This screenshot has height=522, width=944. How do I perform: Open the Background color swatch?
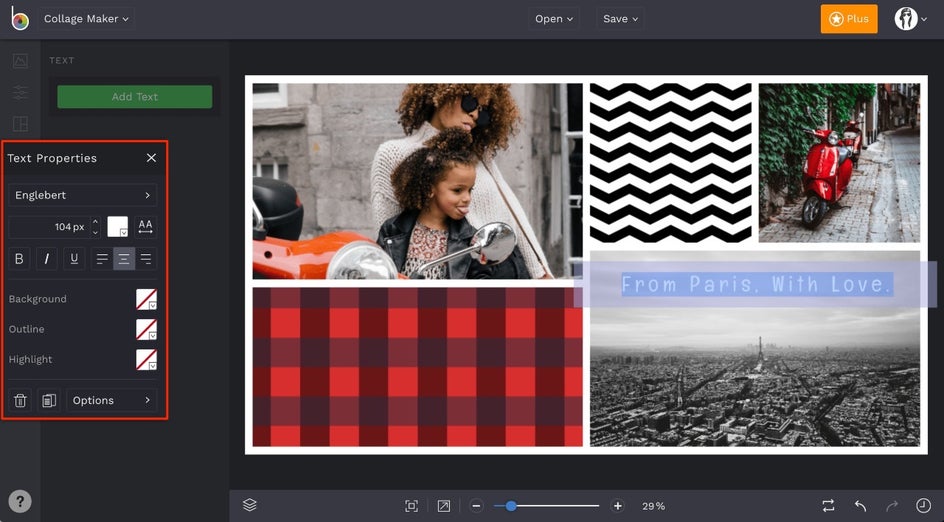click(146, 299)
